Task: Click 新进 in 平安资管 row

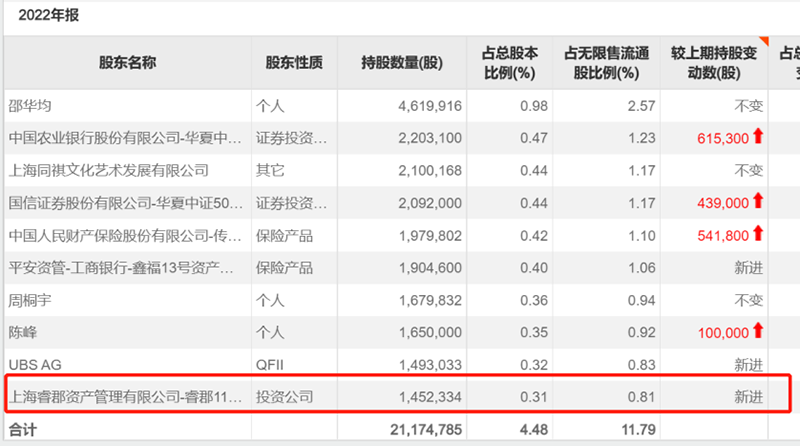Action: (748, 268)
